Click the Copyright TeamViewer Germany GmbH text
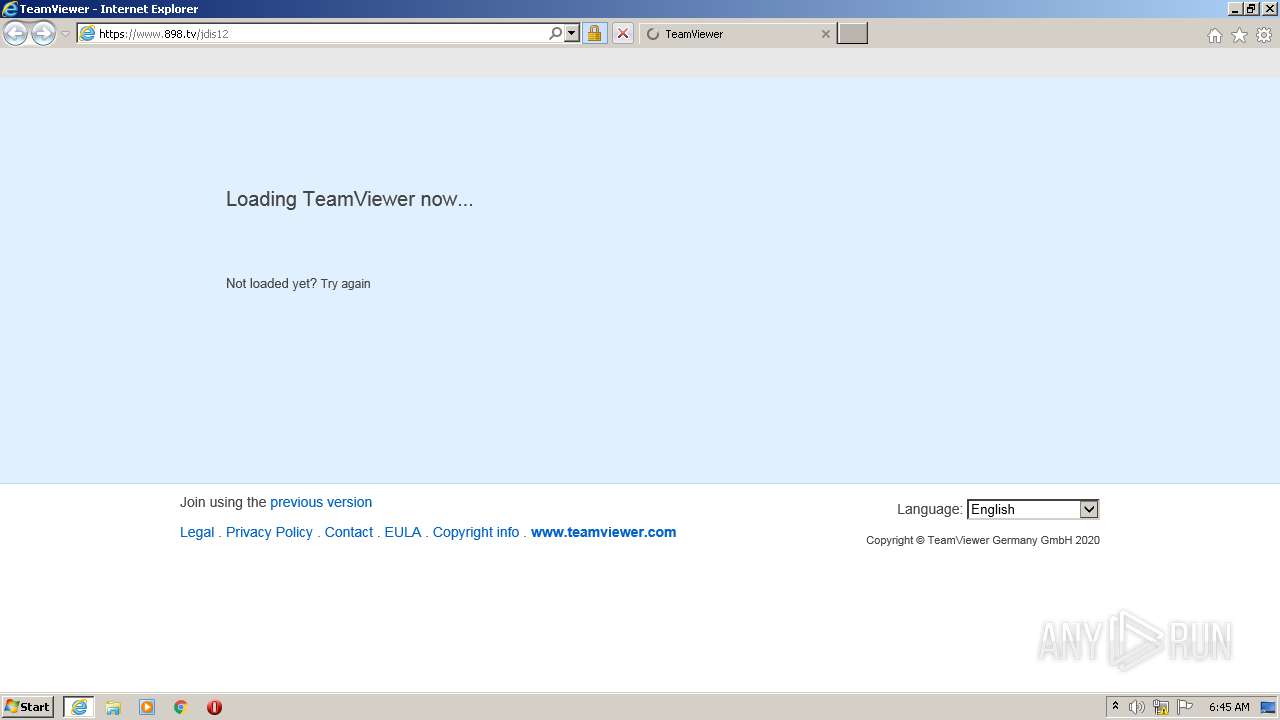The width and height of the screenshot is (1280, 720). tap(983, 540)
